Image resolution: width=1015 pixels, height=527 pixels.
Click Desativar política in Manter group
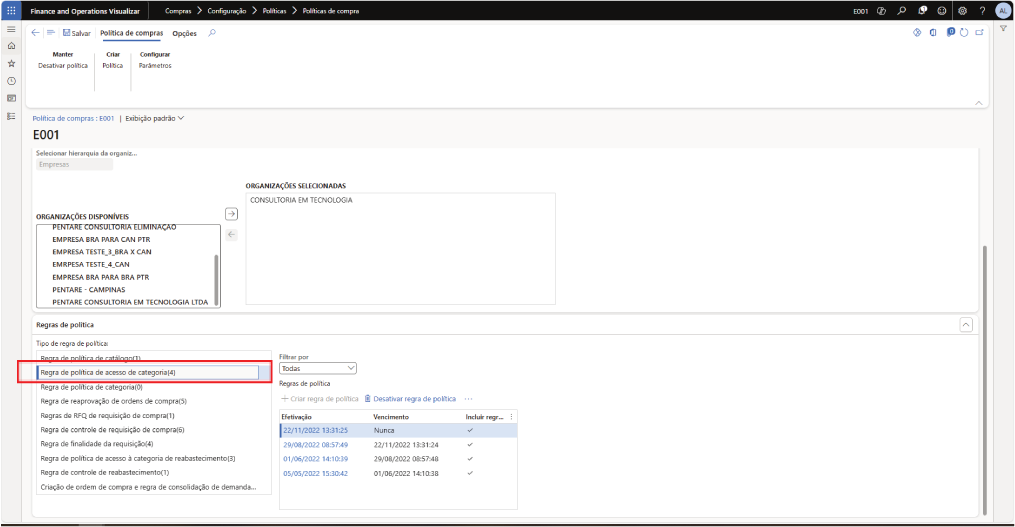point(62,65)
